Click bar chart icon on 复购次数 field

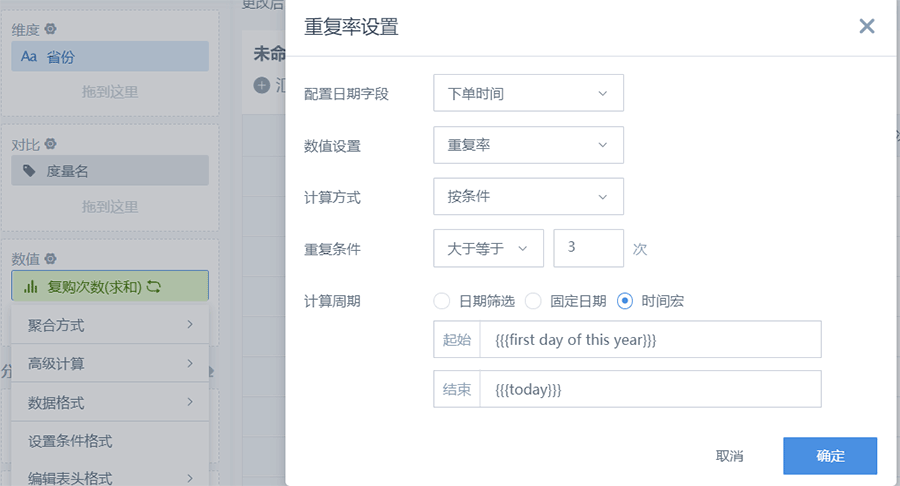pos(31,286)
